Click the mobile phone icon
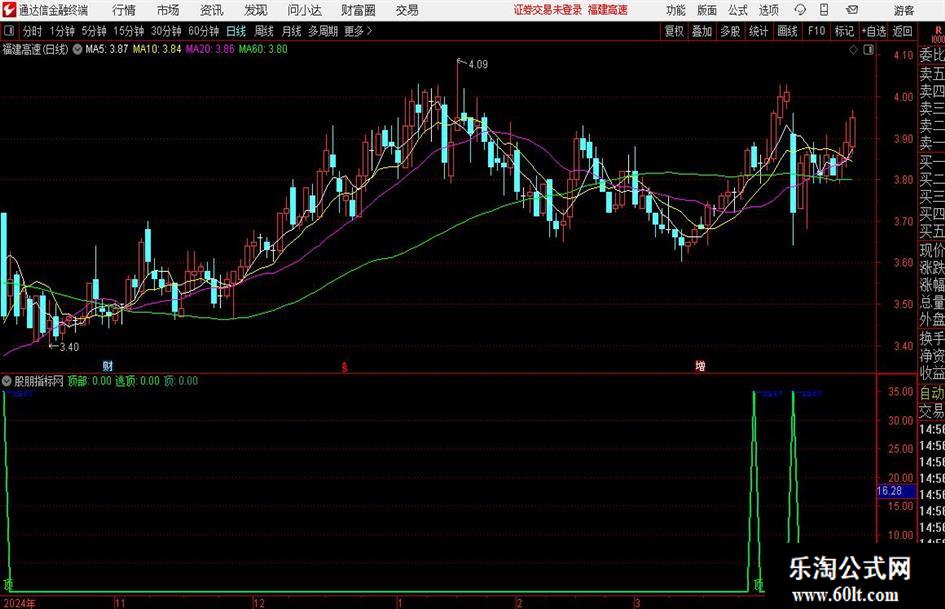This screenshot has width=945, height=609. click(x=824, y=10)
